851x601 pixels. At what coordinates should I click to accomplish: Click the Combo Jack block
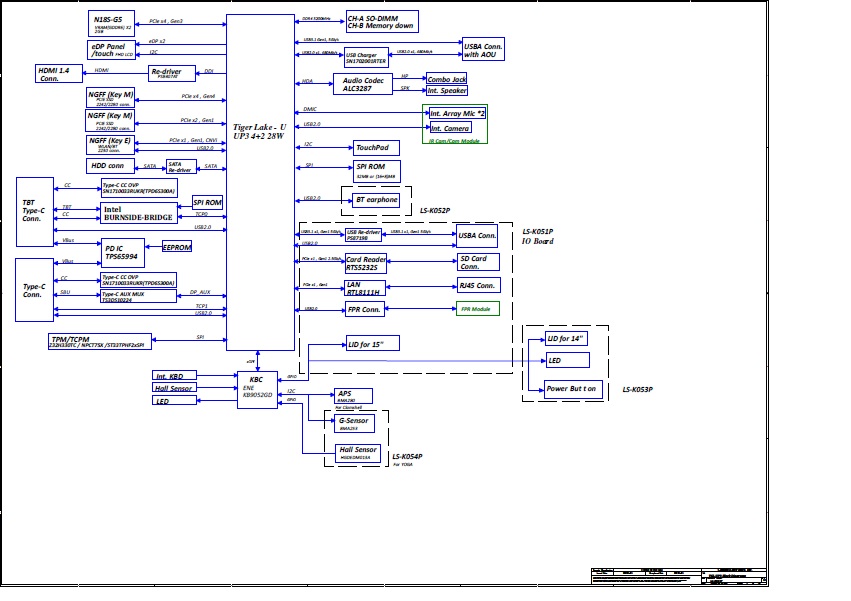[x=447, y=79]
